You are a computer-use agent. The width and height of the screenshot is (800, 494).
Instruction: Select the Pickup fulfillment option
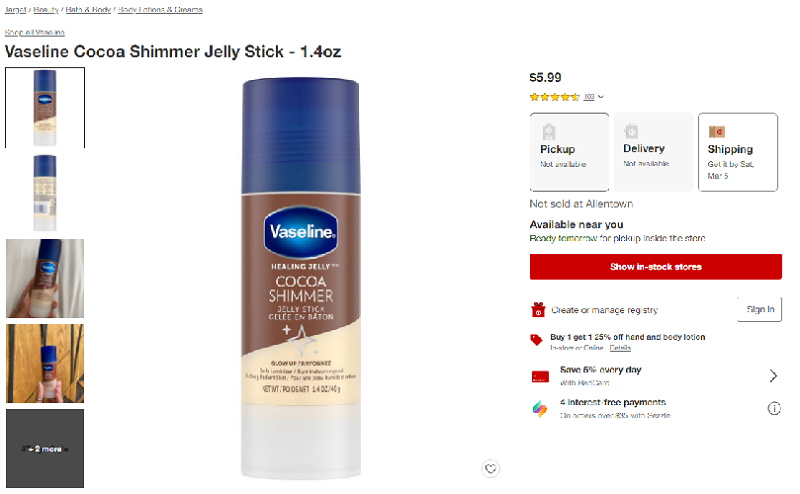[569, 152]
